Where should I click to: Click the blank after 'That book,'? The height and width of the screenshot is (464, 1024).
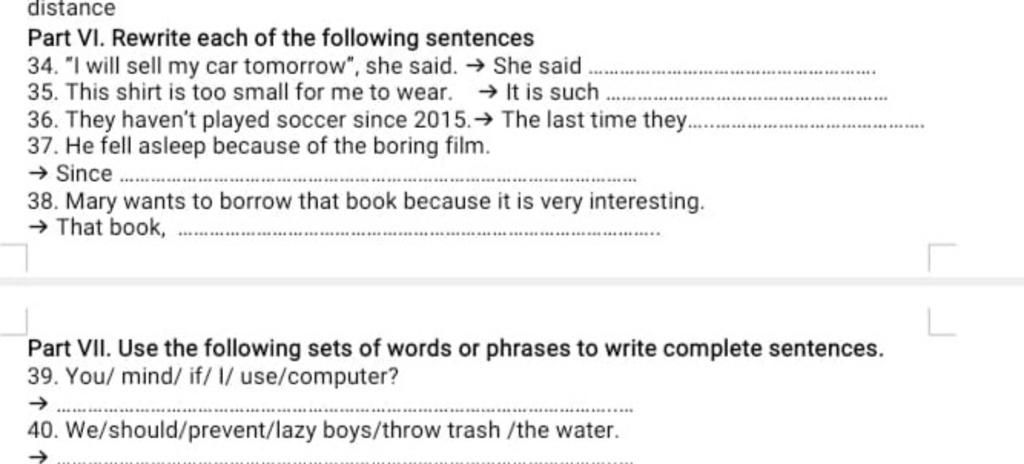(x=419, y=233)
